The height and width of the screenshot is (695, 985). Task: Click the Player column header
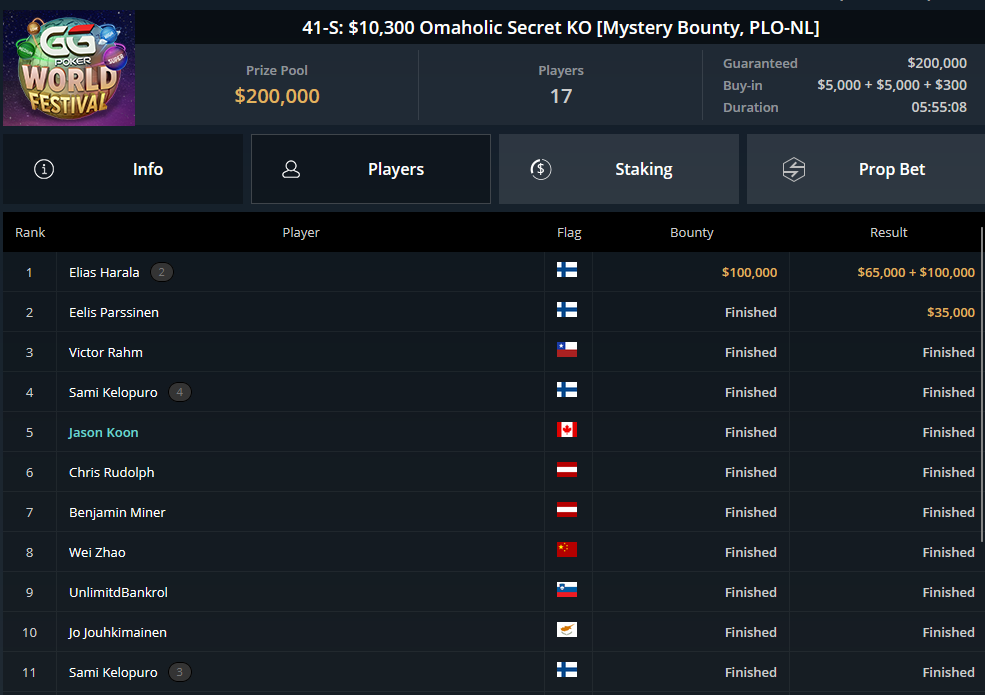[x=301, y=233]
